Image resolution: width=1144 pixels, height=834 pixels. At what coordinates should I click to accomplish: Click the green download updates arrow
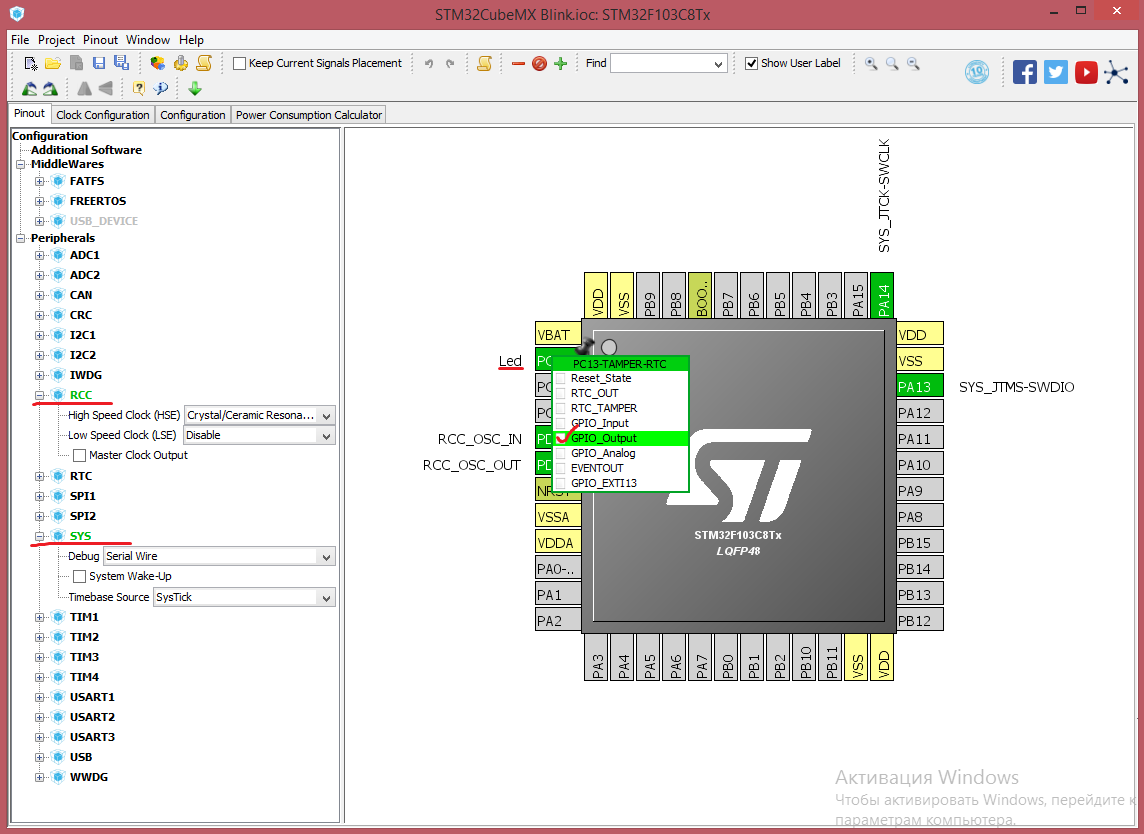(195, 88)
